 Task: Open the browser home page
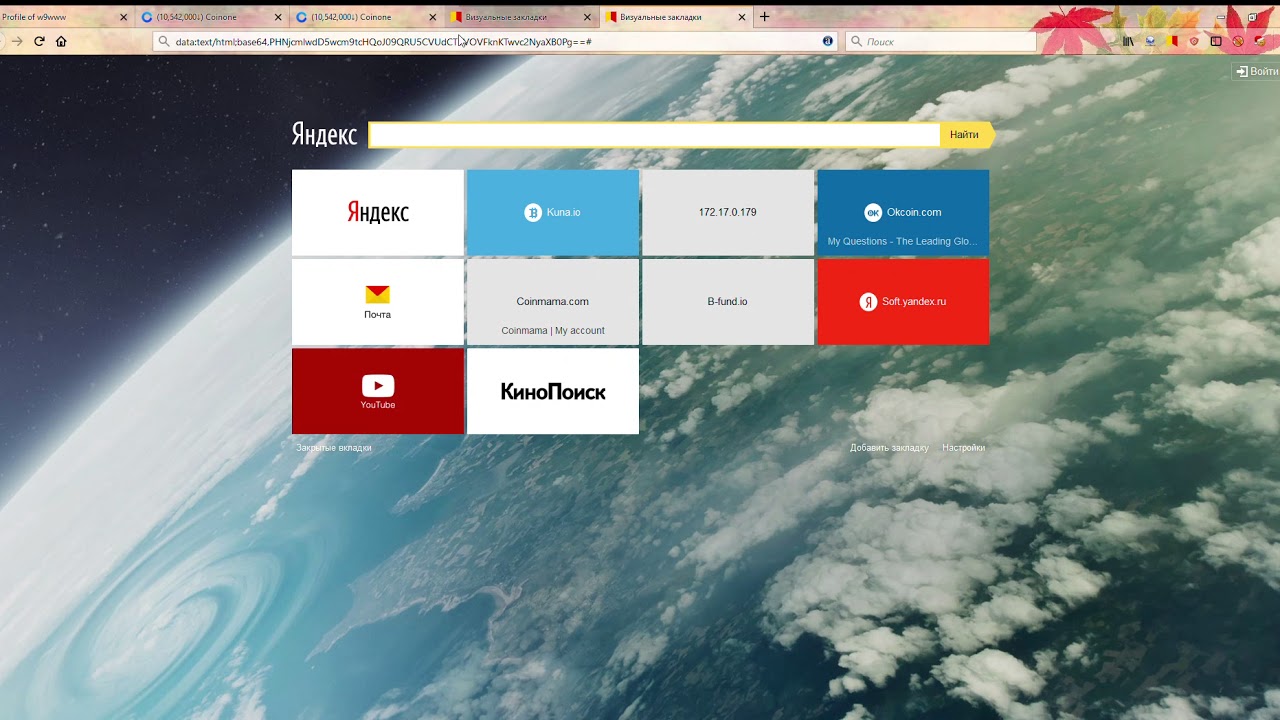61,42
